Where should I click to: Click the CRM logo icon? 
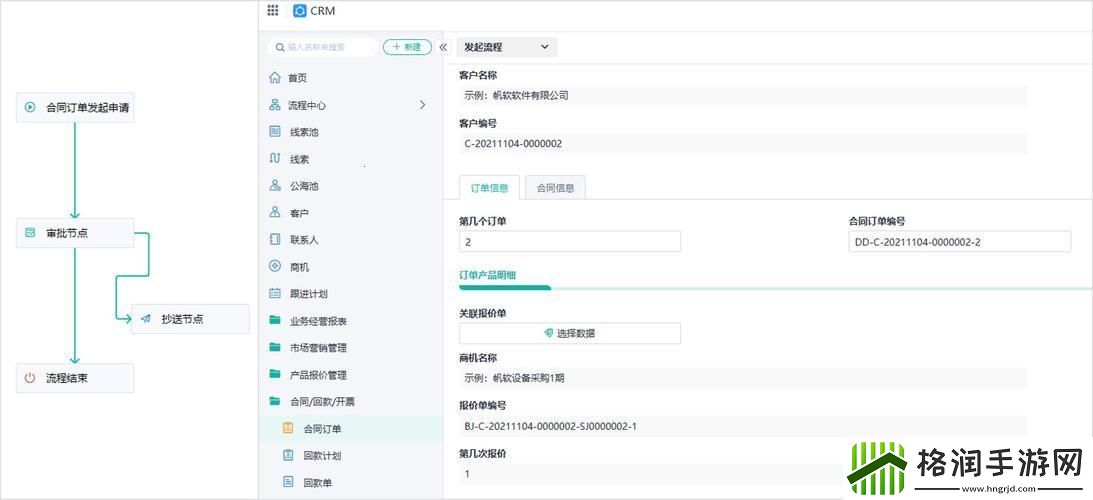click(300, 10)
